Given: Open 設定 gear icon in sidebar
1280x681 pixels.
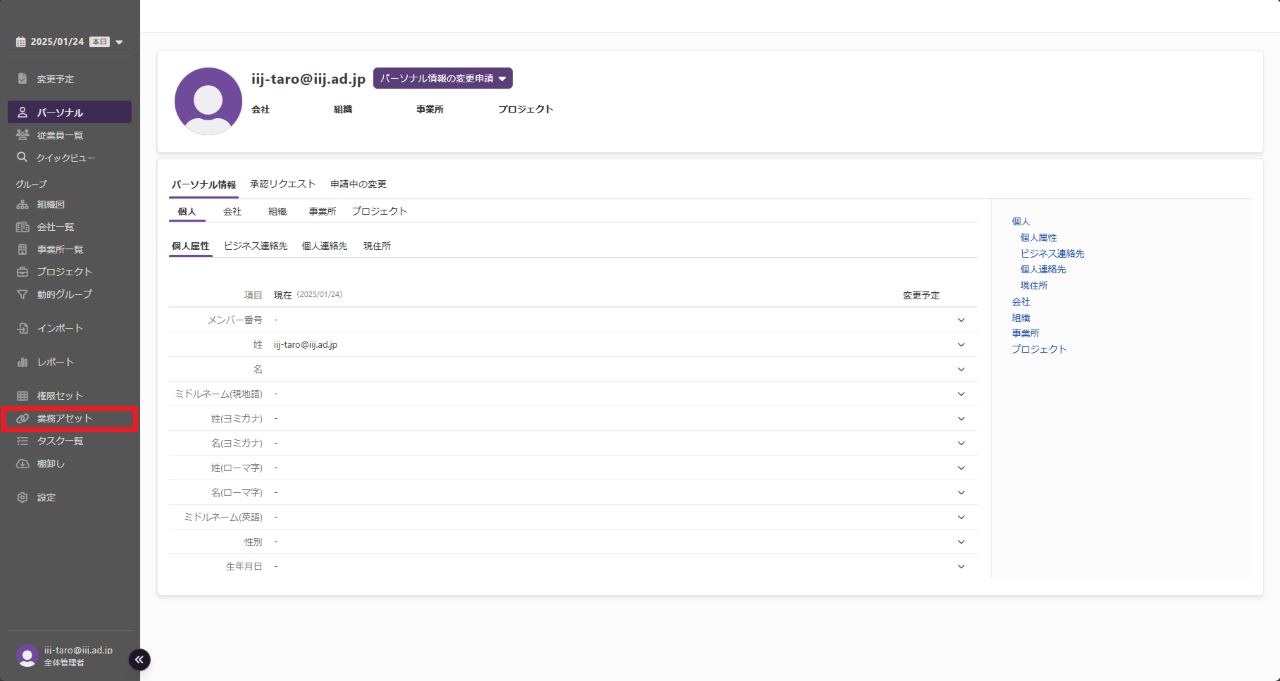Looking at the screenshot, I should click(23, 497).
